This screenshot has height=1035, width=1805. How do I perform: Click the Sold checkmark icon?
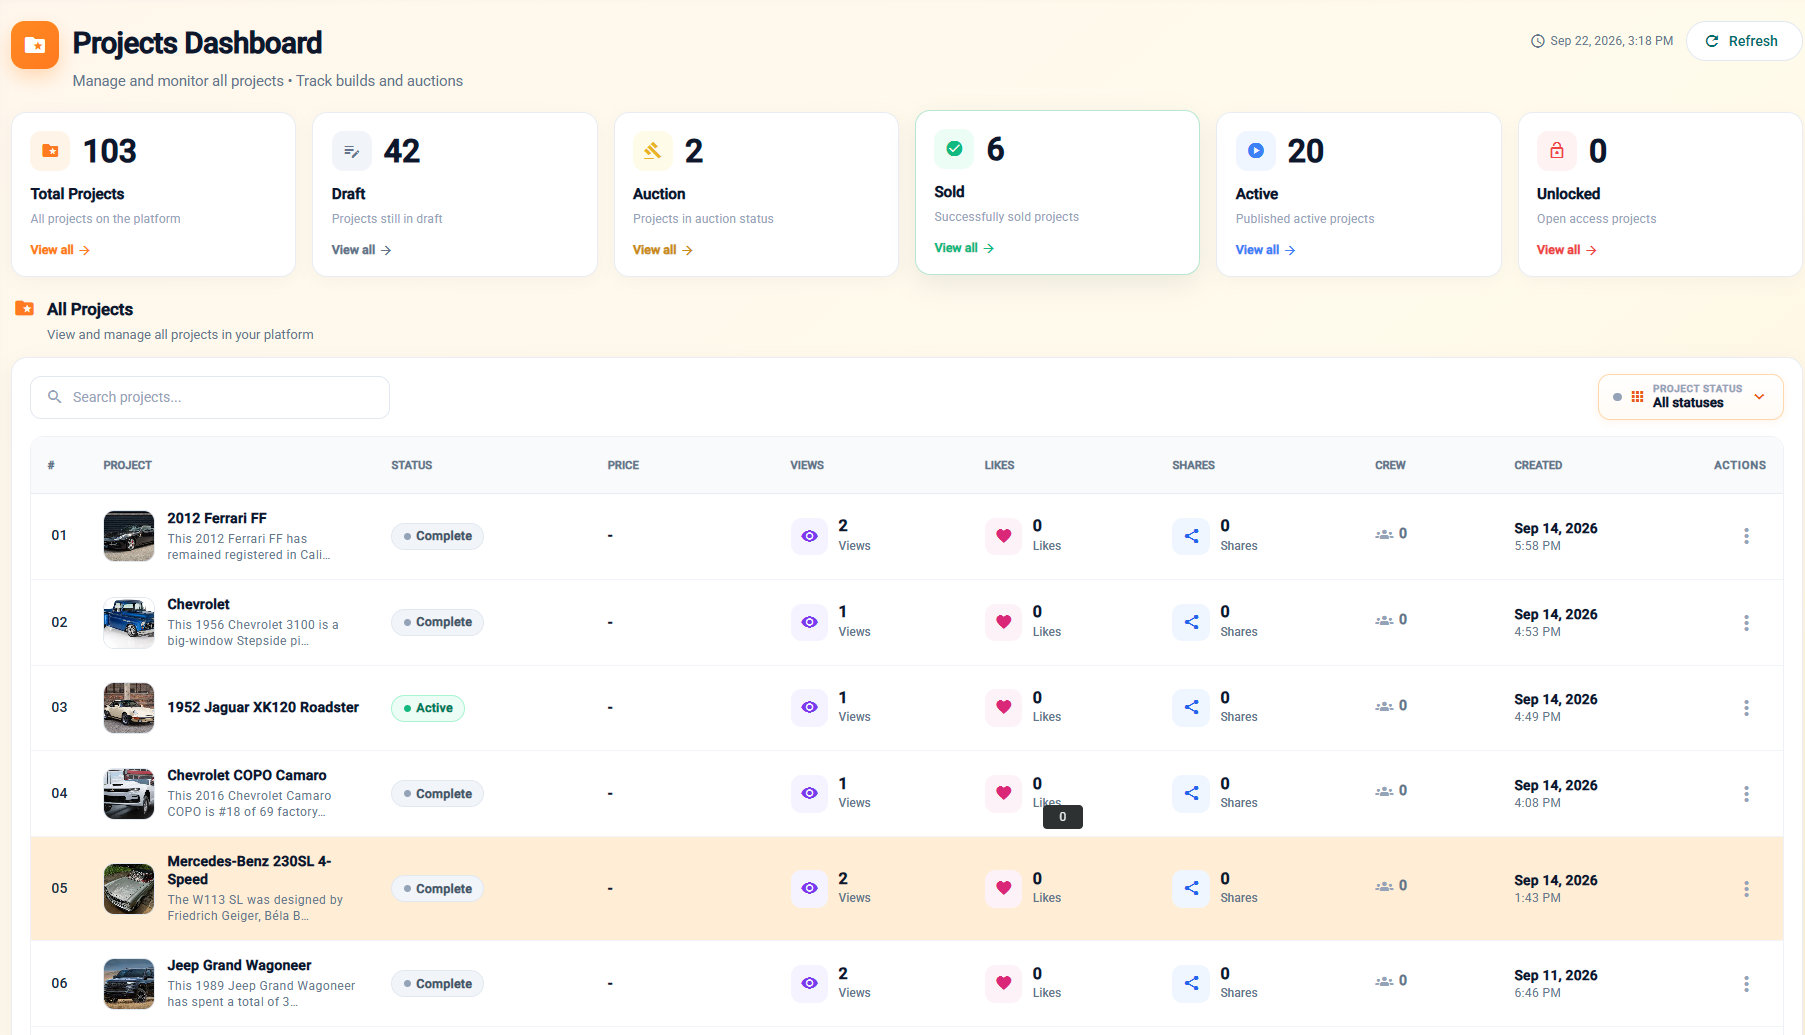(x=954, y=149)
